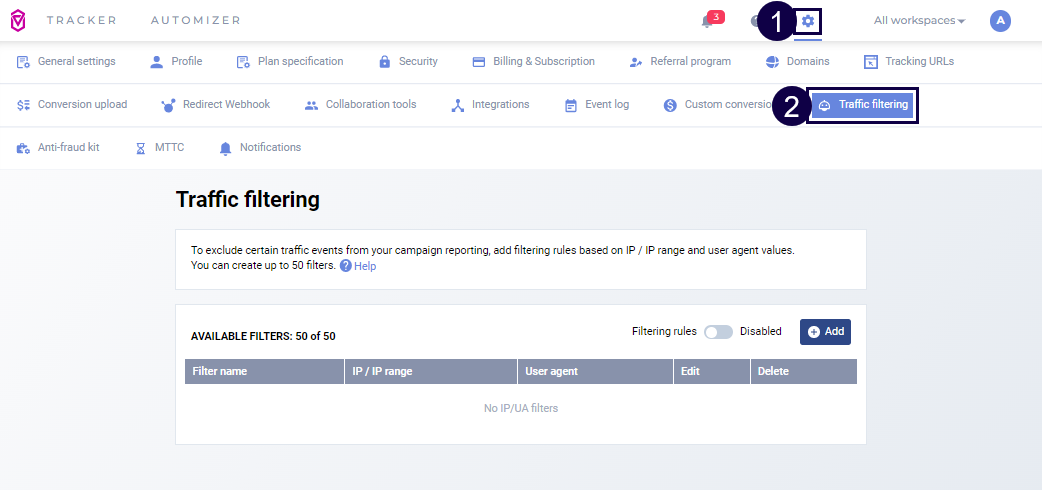Open the user avatar 'A' menu
Image resolution: width=1042 pixels, height=490 pixels.
pos(1000,21)
